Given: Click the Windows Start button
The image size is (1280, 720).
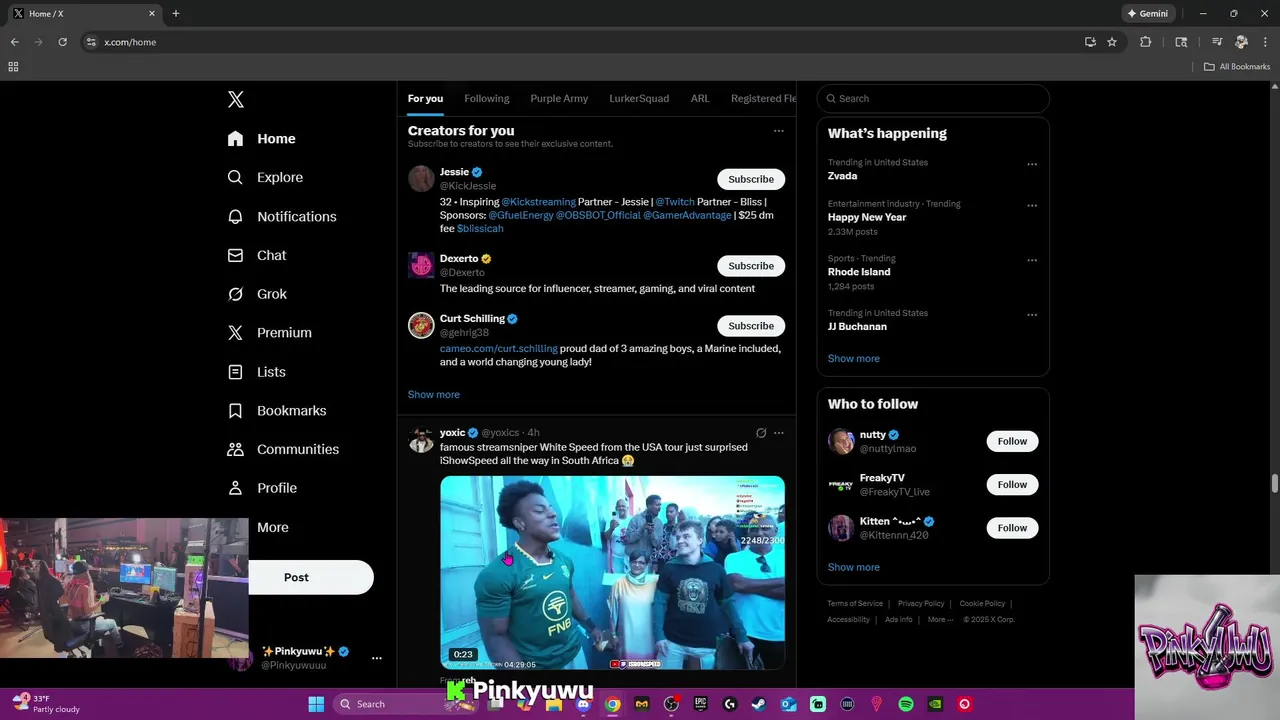Looking at the screenshot, I should click(316, 704).
